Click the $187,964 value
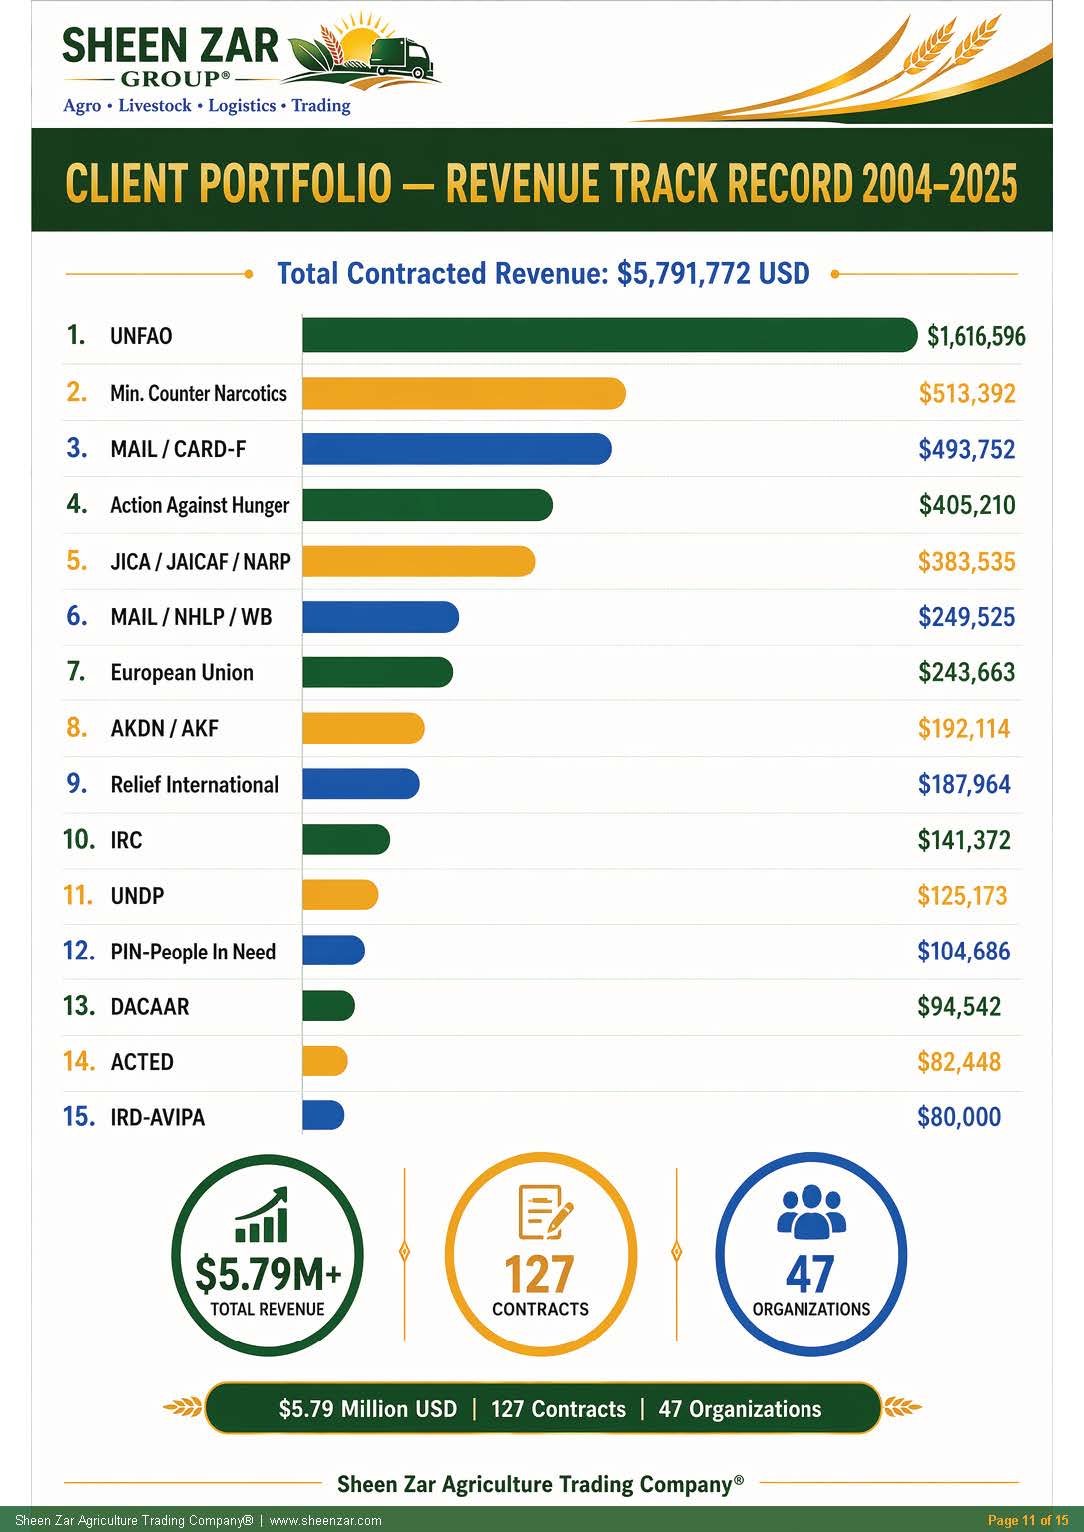The image size is (1084, 1532). coord(964,784)
